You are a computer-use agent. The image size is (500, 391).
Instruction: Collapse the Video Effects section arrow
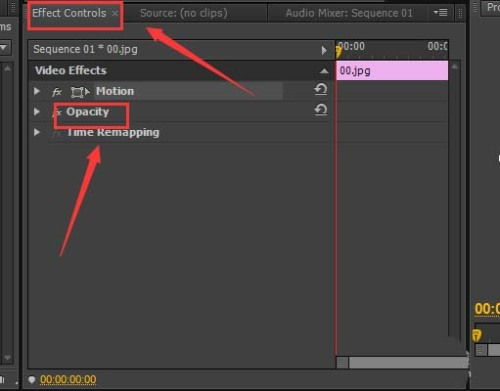pos(324,71)
